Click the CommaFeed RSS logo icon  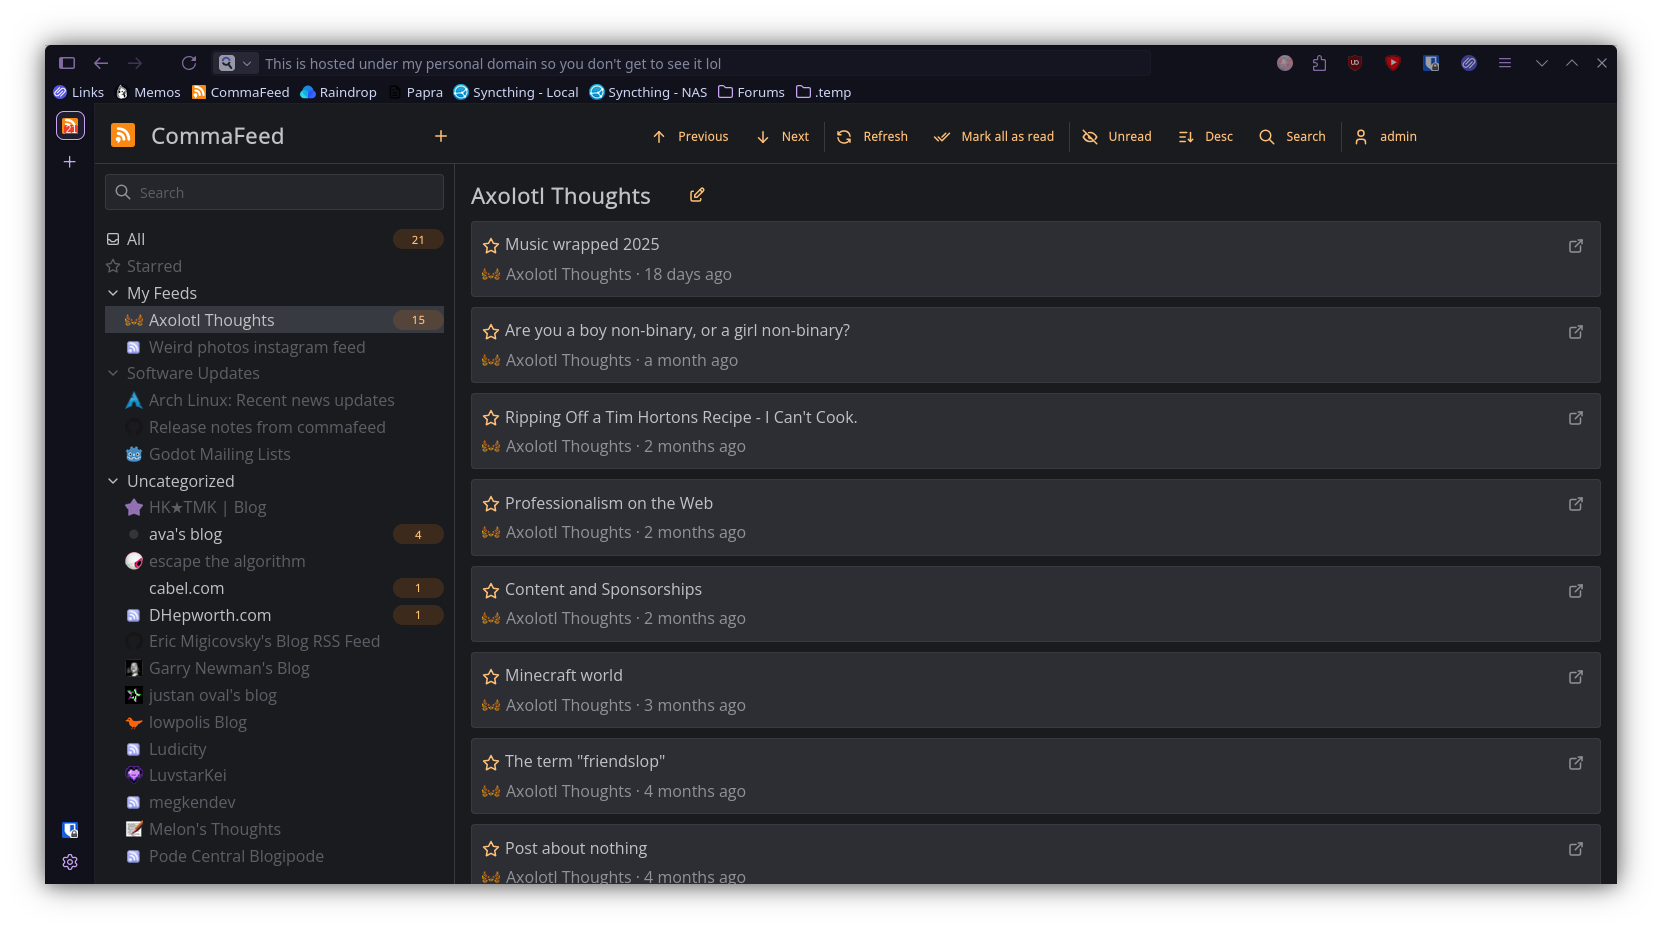click(x=123, y=135)
